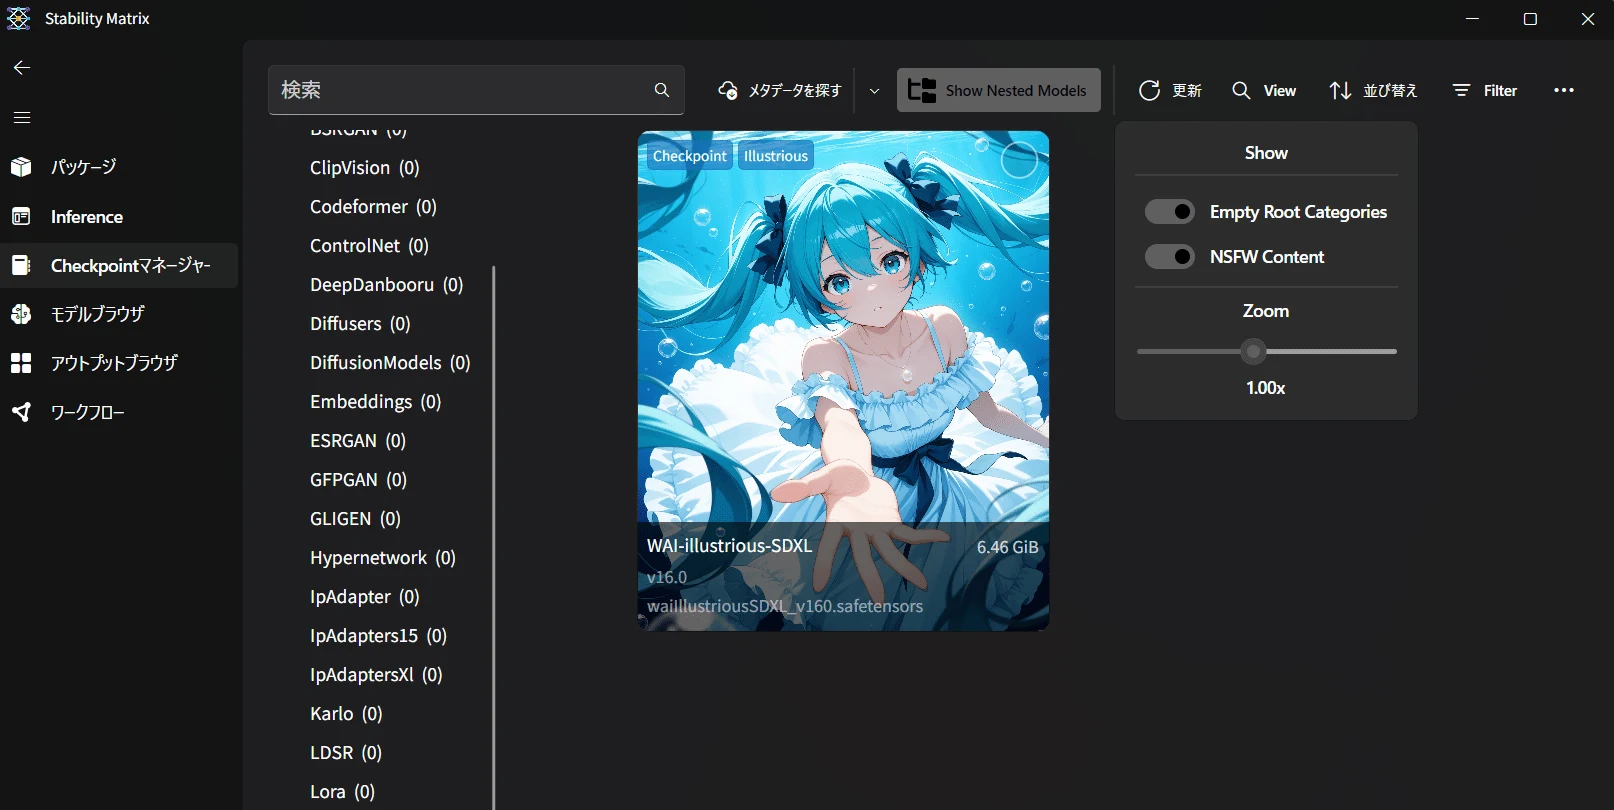Open the ワークフロー page

tap(119, 412)
